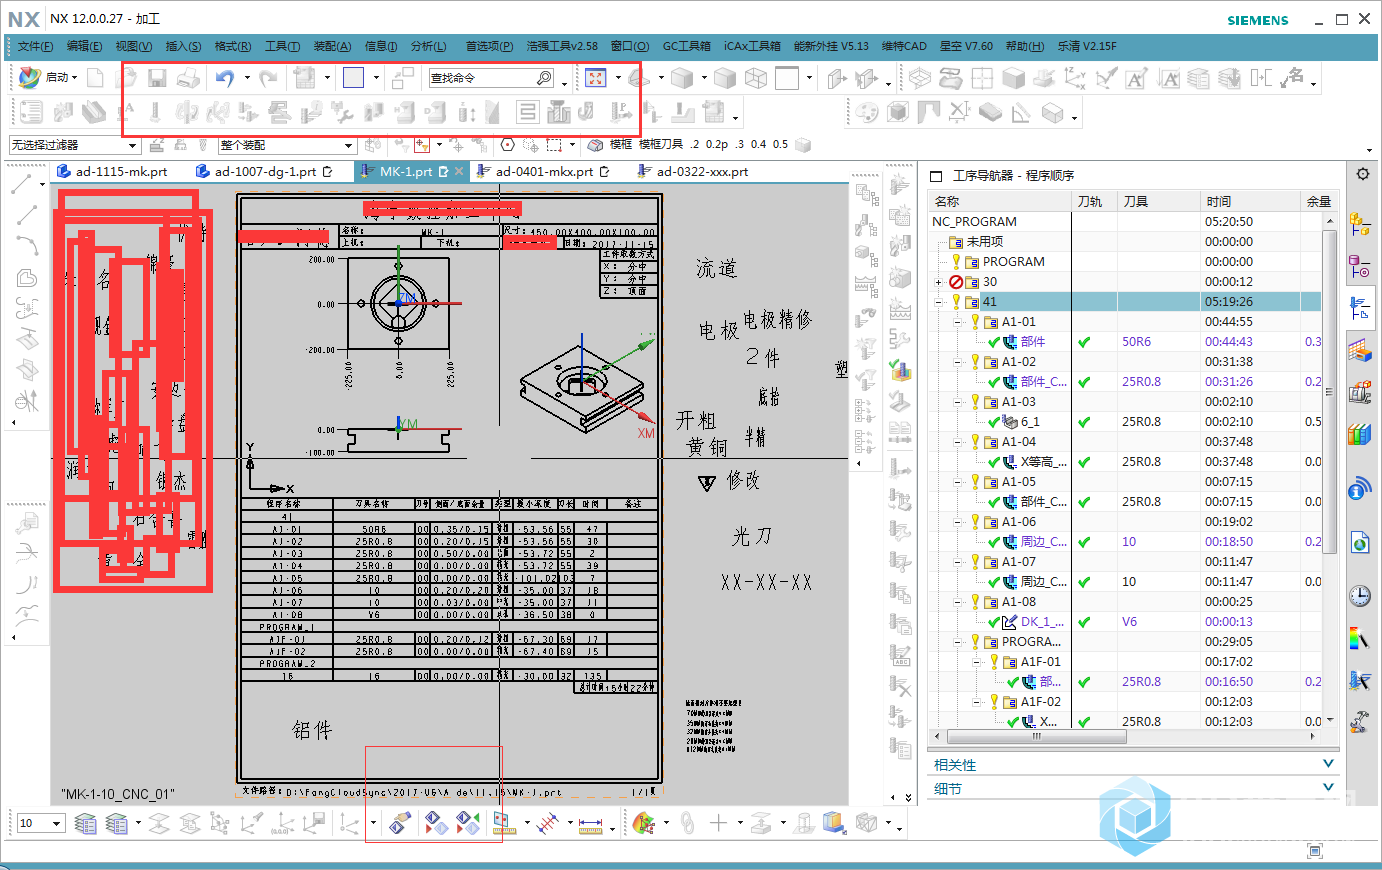Click the line tool in left toolbar
The height and width of the screenshot is (870, 1382).
27,214
